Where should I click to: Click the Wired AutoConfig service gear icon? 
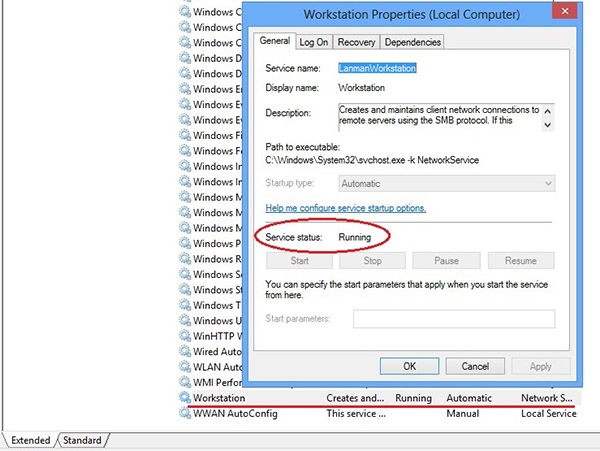(x=184, y=351)
